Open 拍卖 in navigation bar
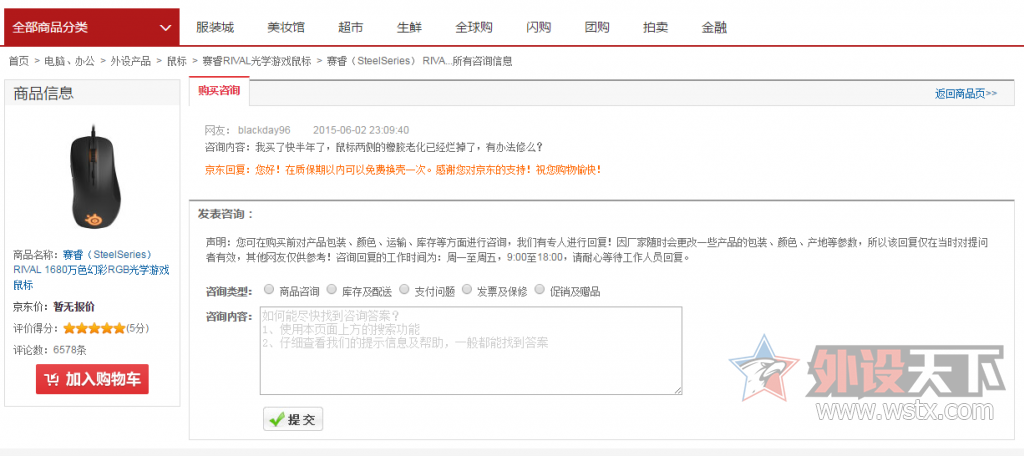 (x=656, y=27)
